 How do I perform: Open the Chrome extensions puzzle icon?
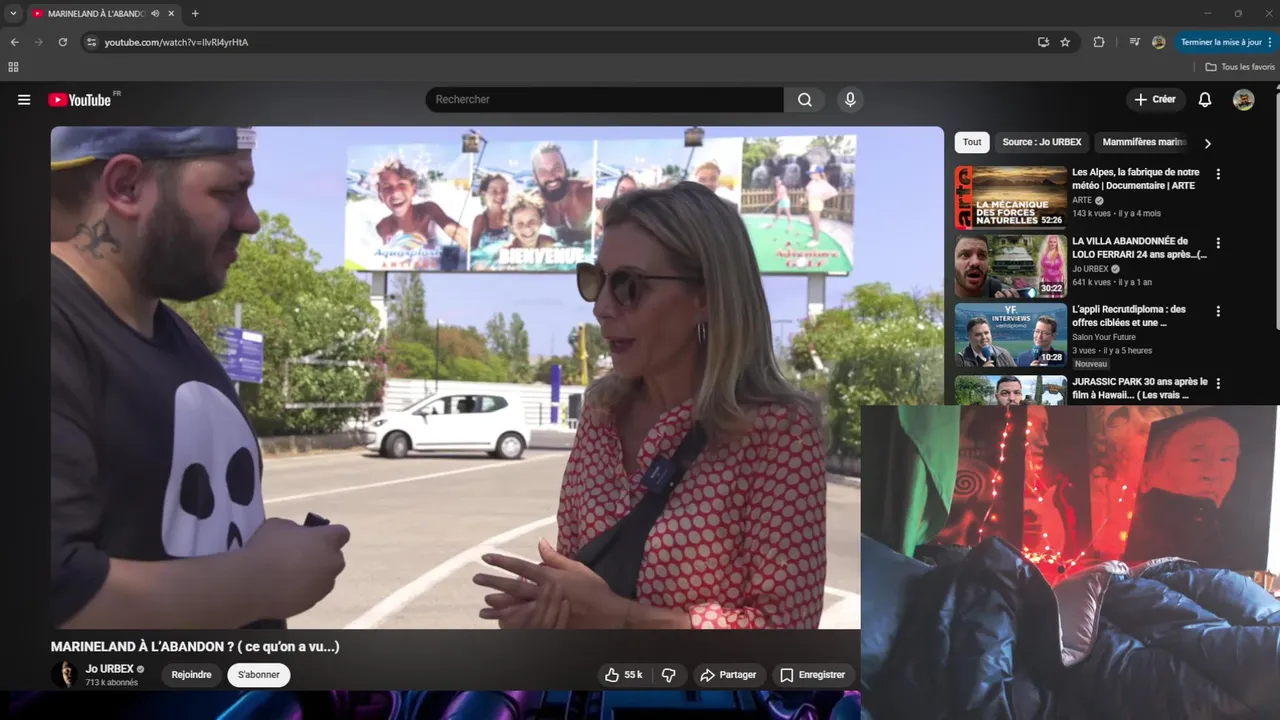click(x=1099, y=42)
